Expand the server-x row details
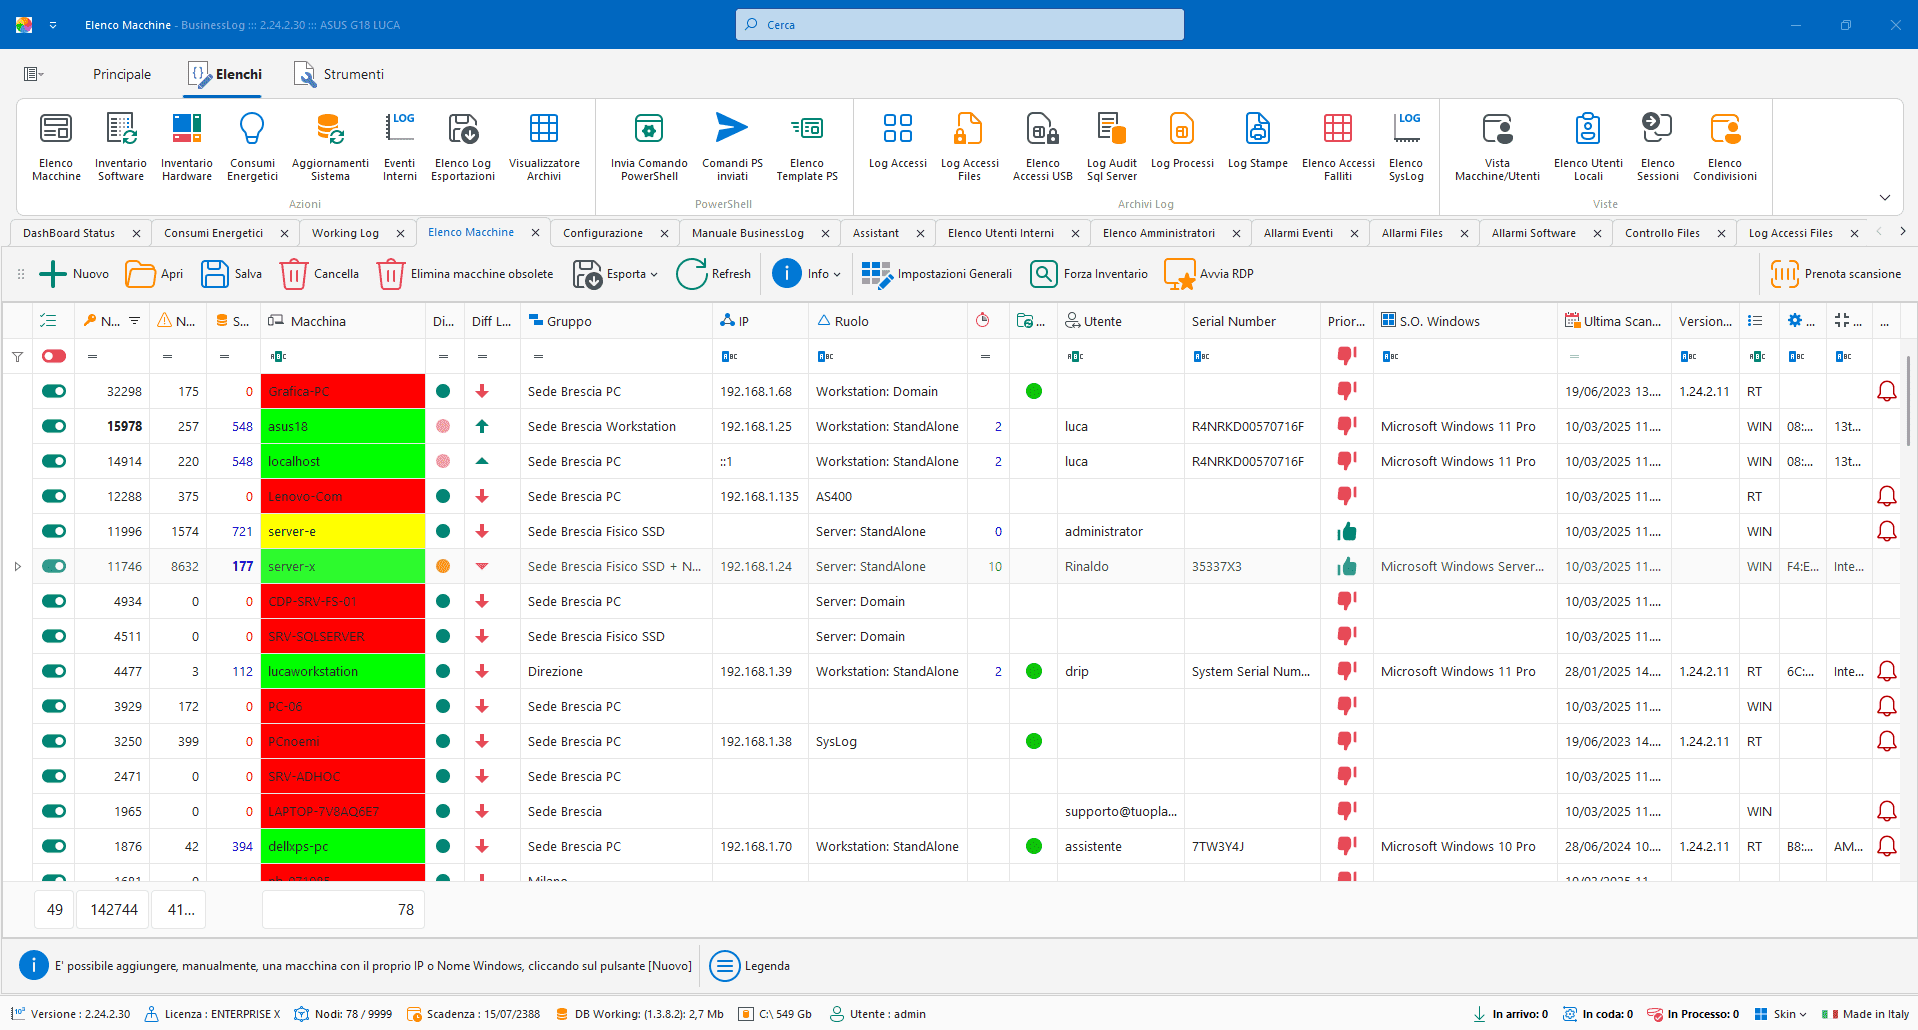The image size is (1918, 1030). (18, 566)
